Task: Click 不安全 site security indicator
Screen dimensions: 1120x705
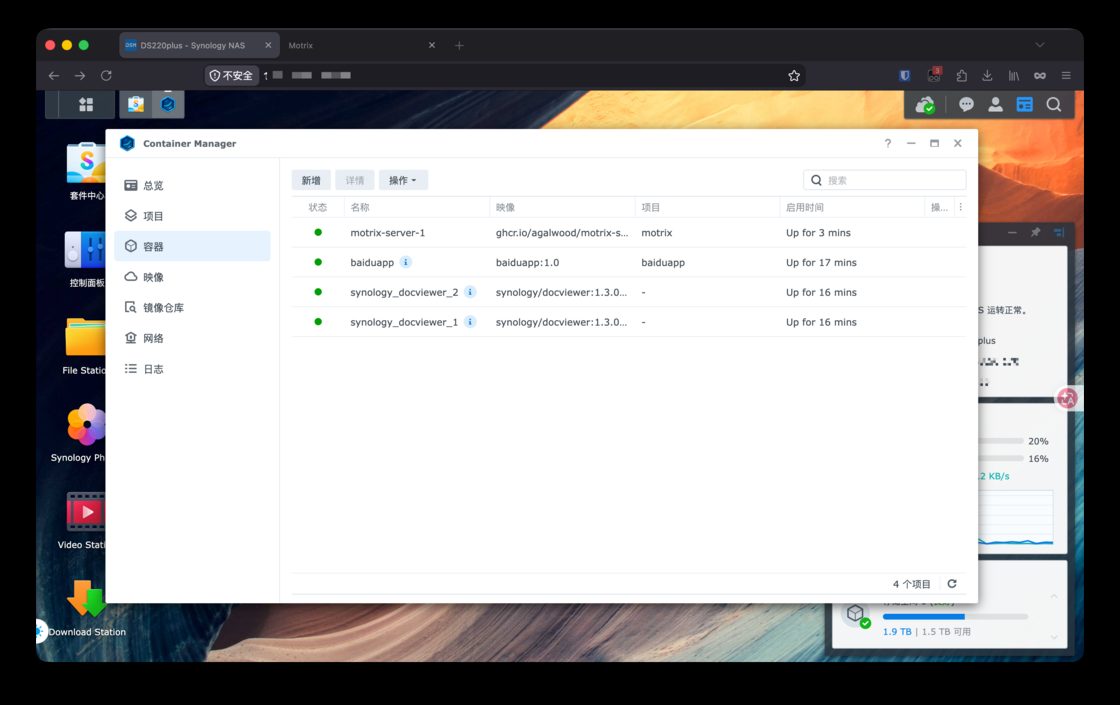Action: point(231,75)
